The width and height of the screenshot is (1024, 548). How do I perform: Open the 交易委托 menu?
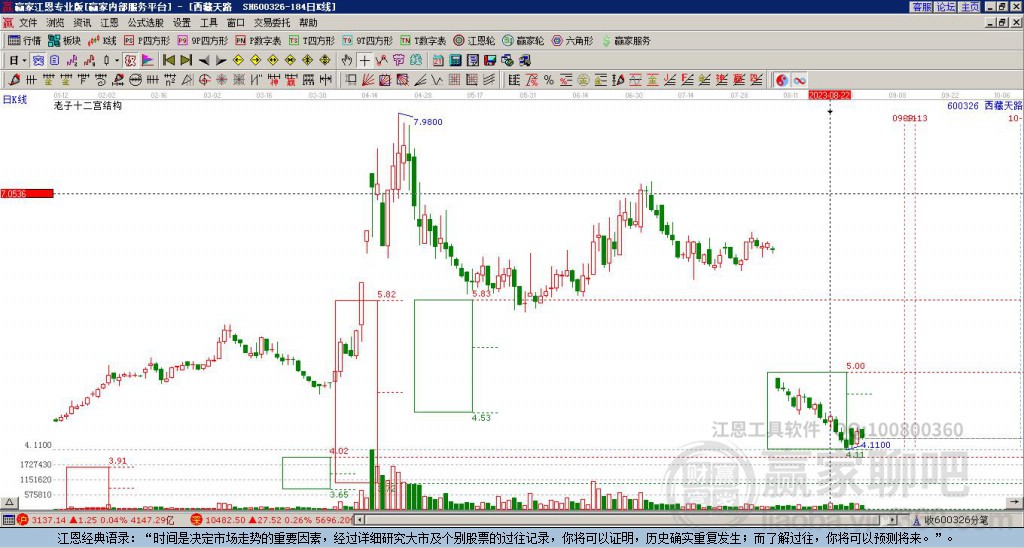click(x=272, y=23)
